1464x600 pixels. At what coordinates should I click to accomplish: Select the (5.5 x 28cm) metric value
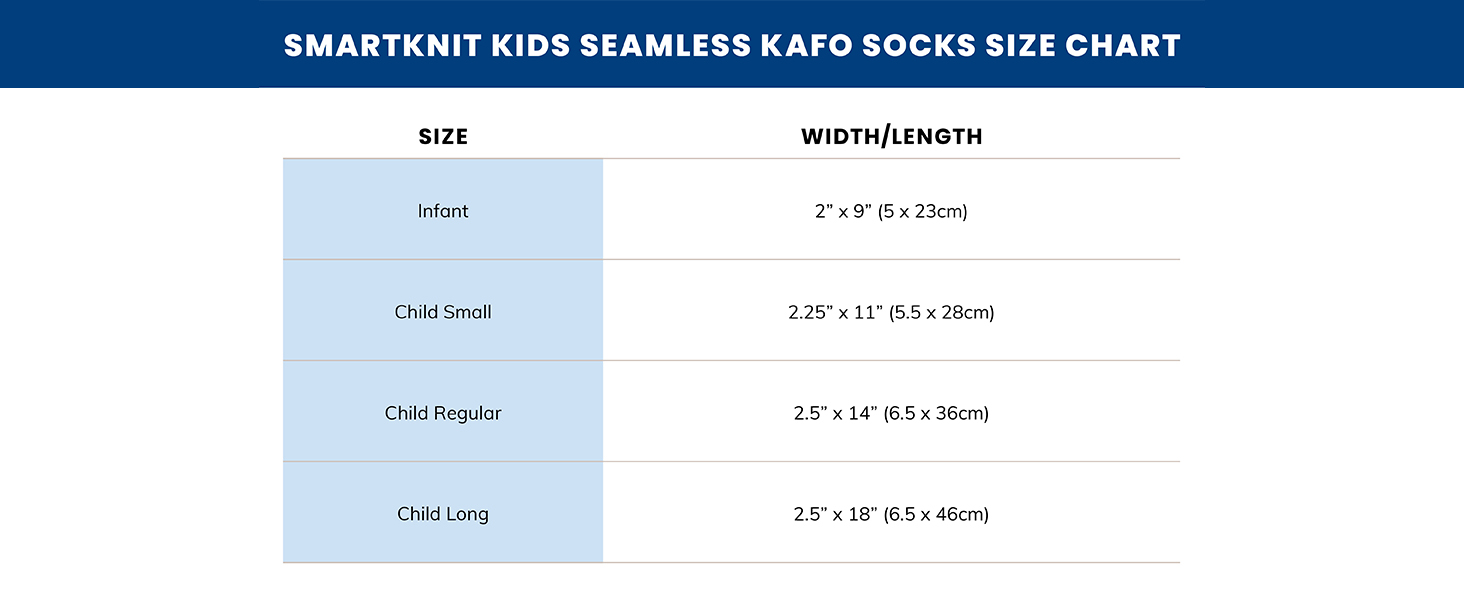pyautogui.click(x=939, y=312)
